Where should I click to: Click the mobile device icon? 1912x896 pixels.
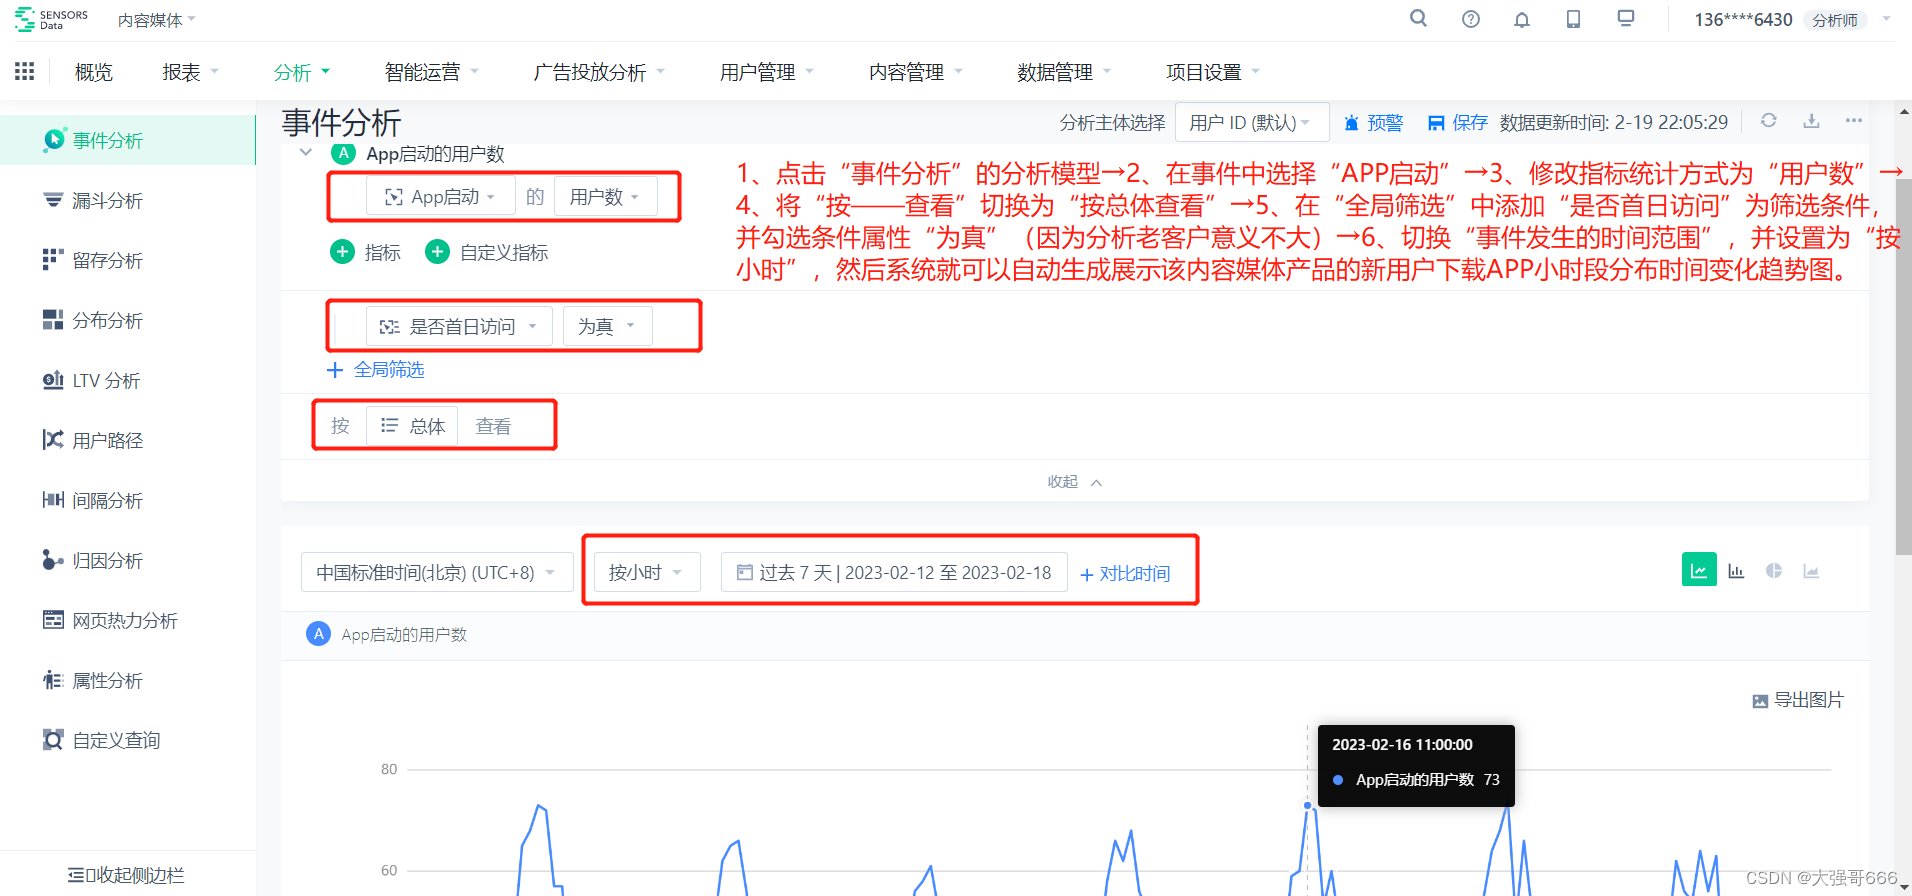(1573, 19)
